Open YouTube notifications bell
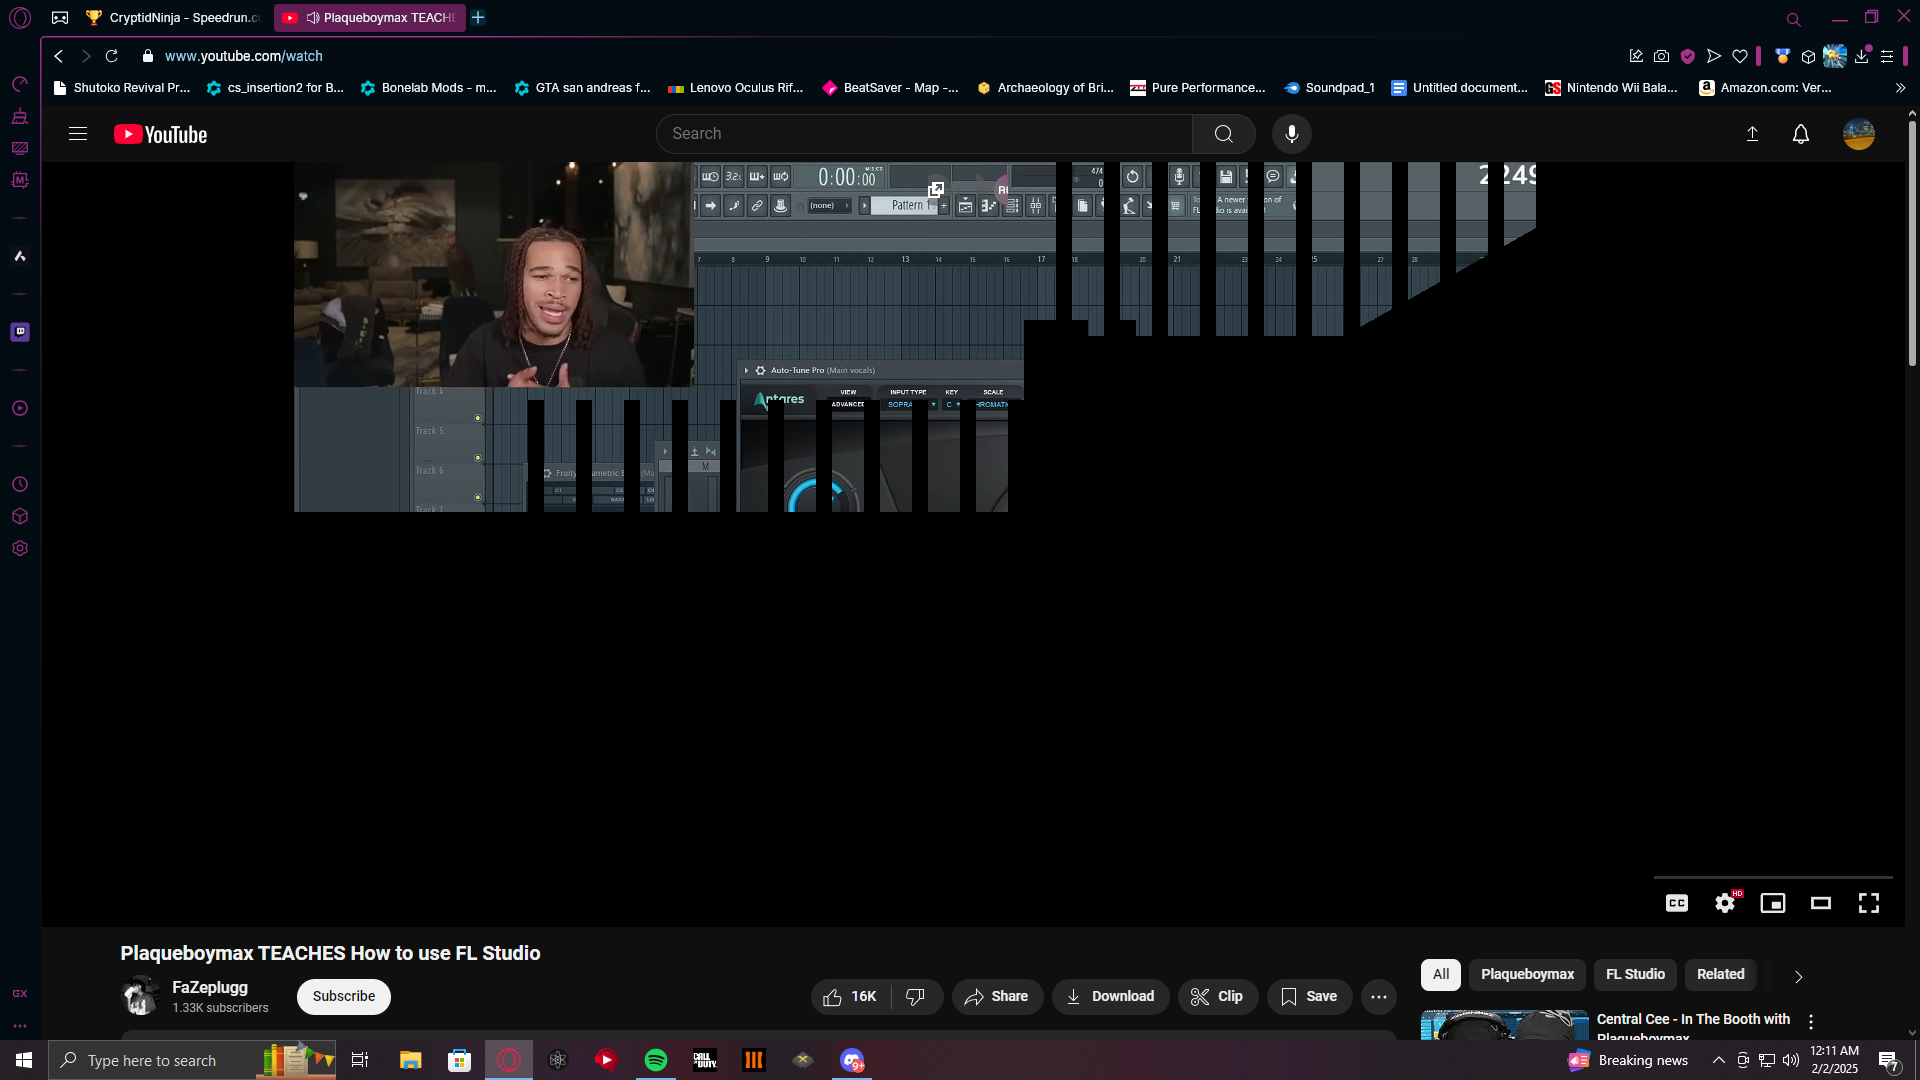 [1800, 134]
